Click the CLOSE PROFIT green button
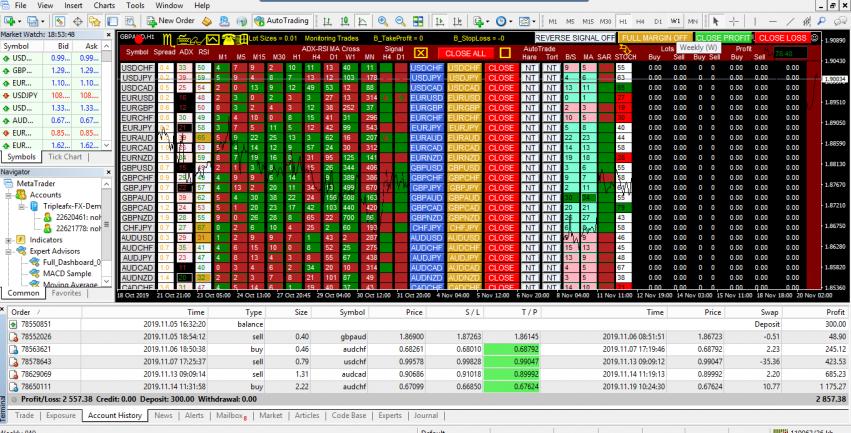The height and width of the screenshot is (433, 851). click(x=723, y=38)
